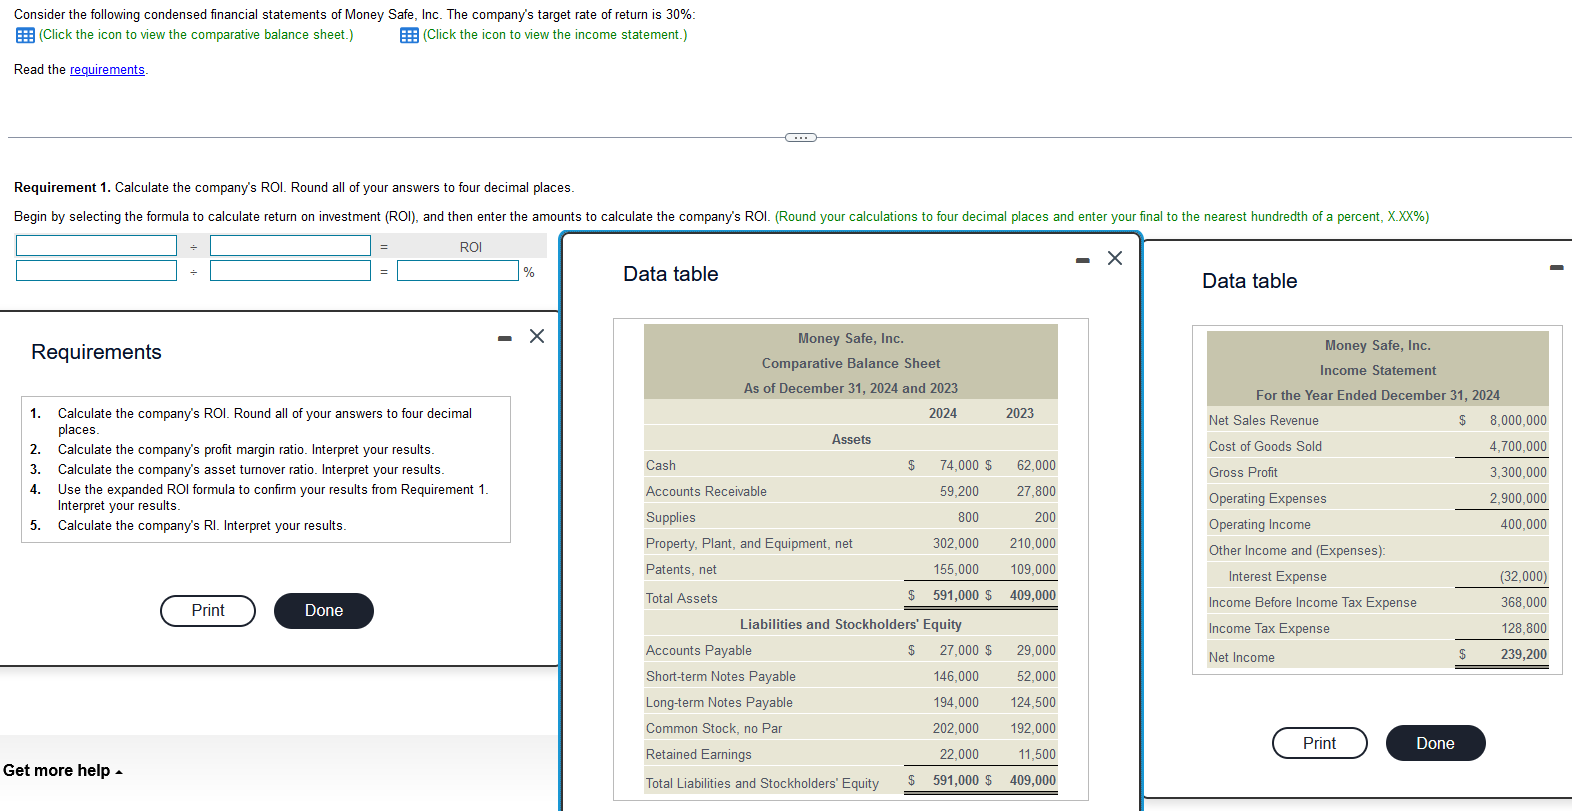Close the balance sheet Data table
The height and width of the screenshot is (811, 1572).
point(1115,258)
